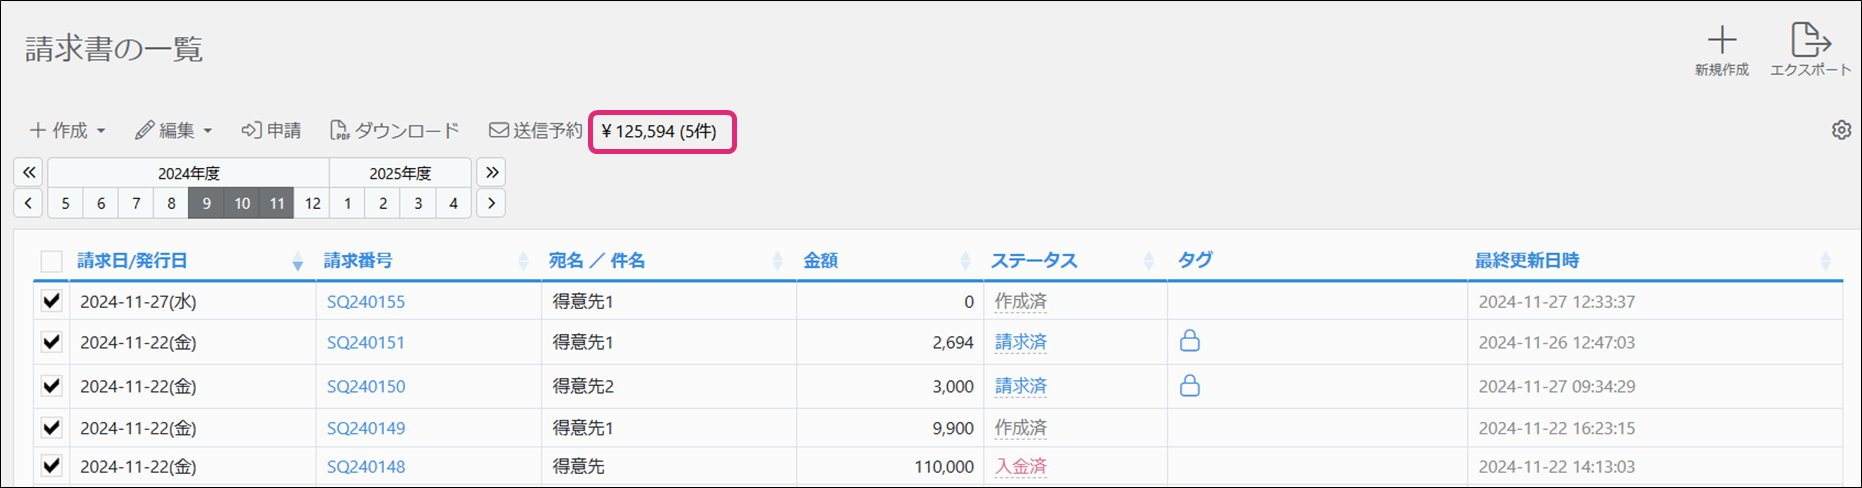Jump back with the double-left chevron
This screenshot has width=1862, height=488.
coord(29,172)
